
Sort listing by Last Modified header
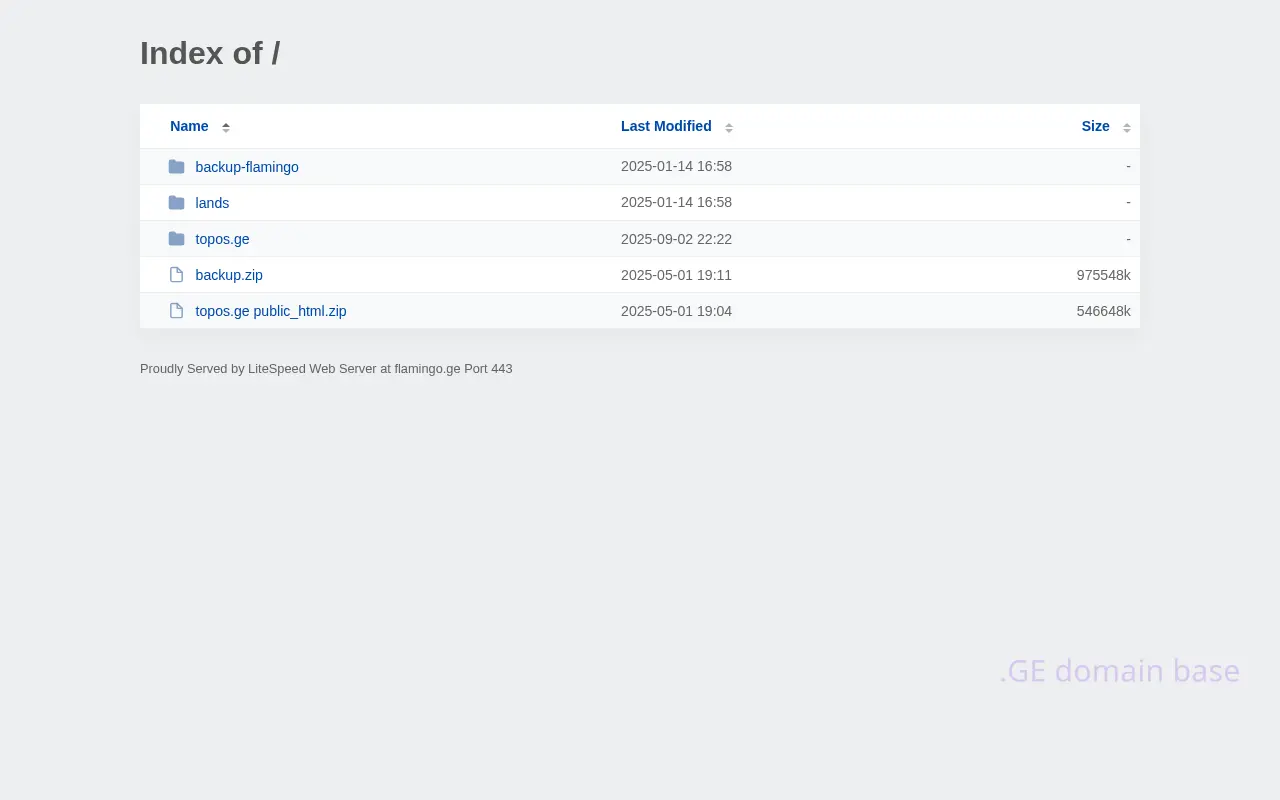coord(666,126)
